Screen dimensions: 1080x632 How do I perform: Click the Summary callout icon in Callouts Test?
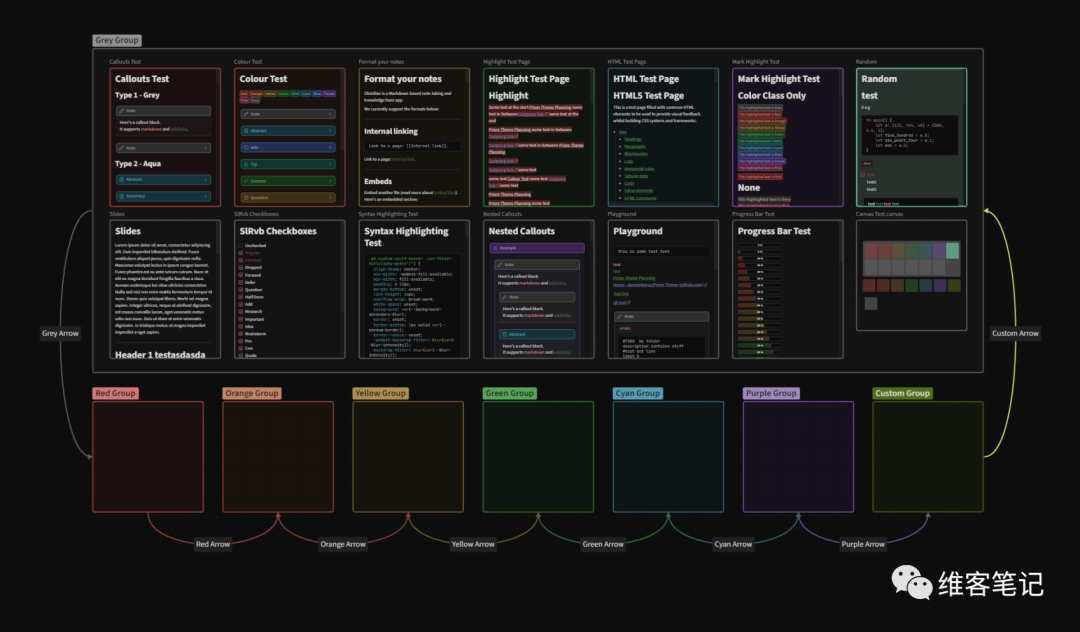(x=122, y=196)
